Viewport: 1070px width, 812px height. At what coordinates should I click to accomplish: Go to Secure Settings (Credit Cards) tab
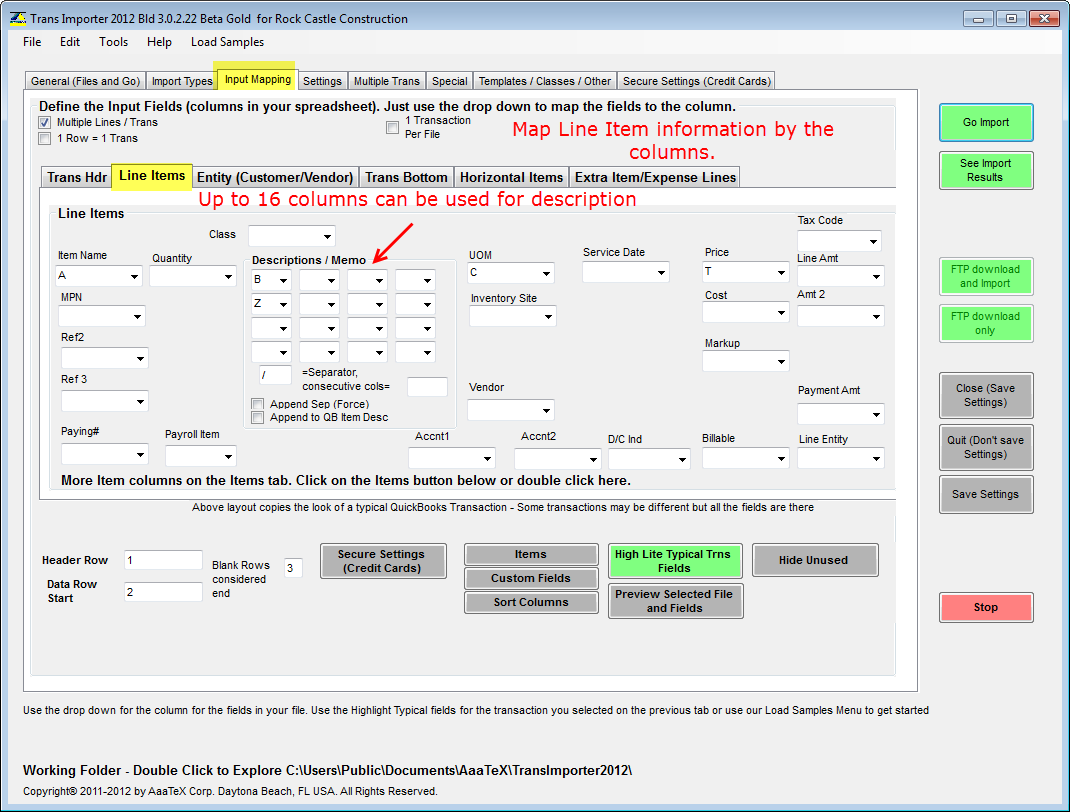tap(697, 81)
